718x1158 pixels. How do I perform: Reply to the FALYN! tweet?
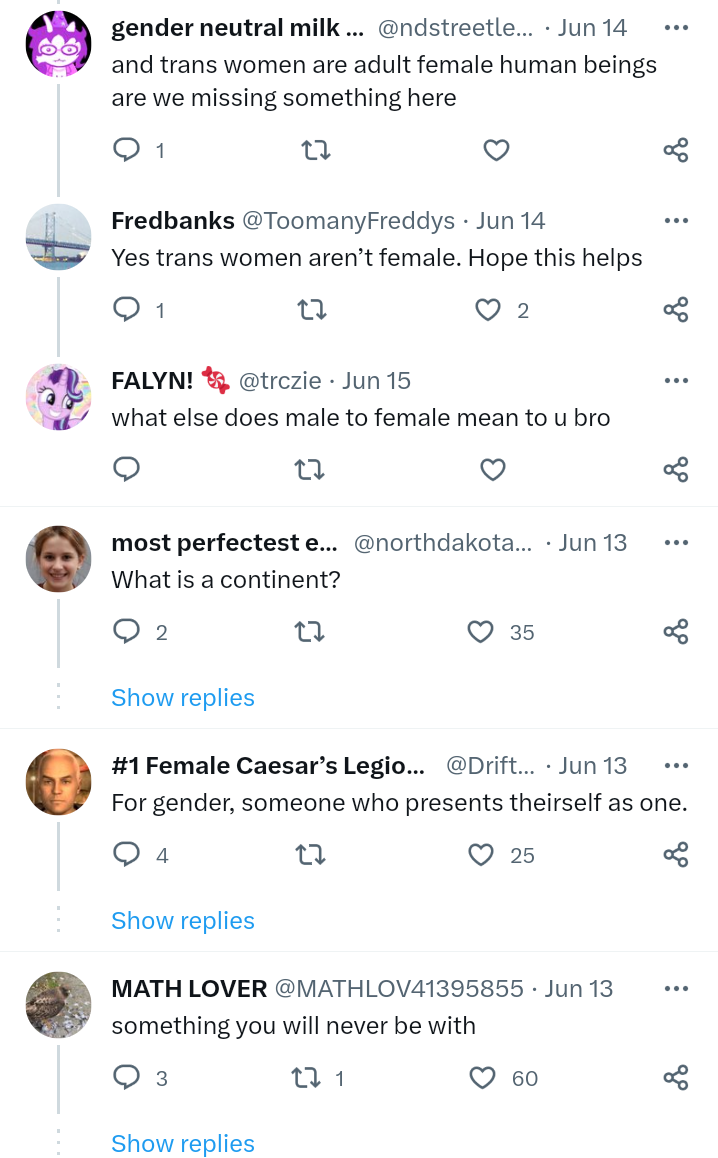pos(126,469)
